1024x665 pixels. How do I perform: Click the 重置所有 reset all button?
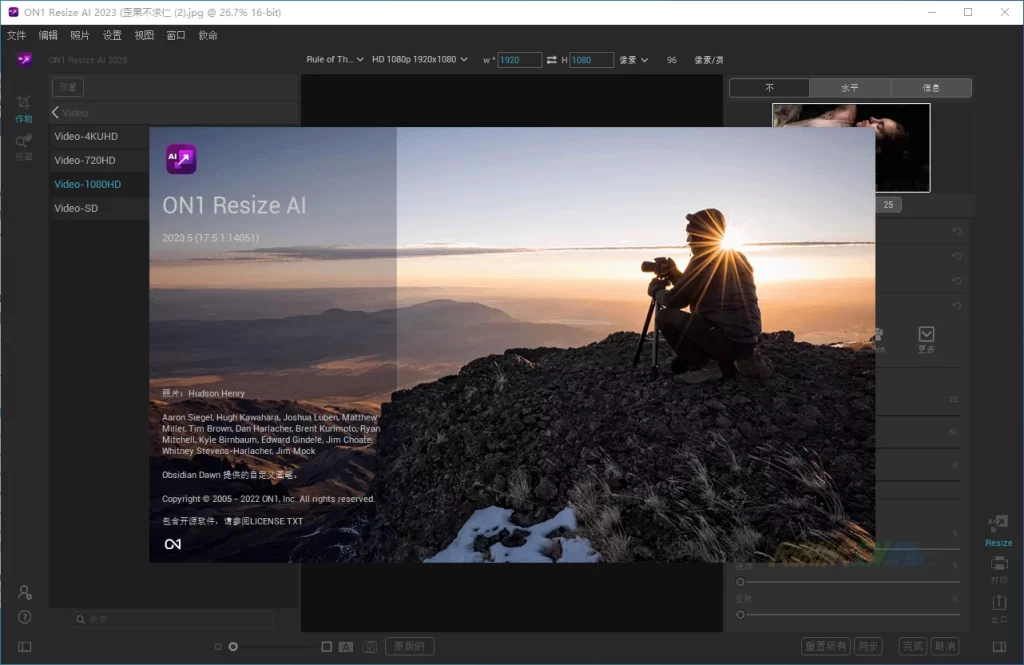point(826,647)
